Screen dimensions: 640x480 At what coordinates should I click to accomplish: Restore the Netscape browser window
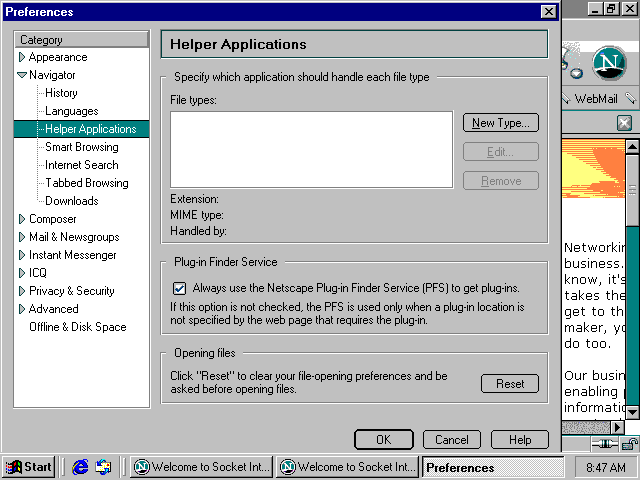click(x=611, y=9)
